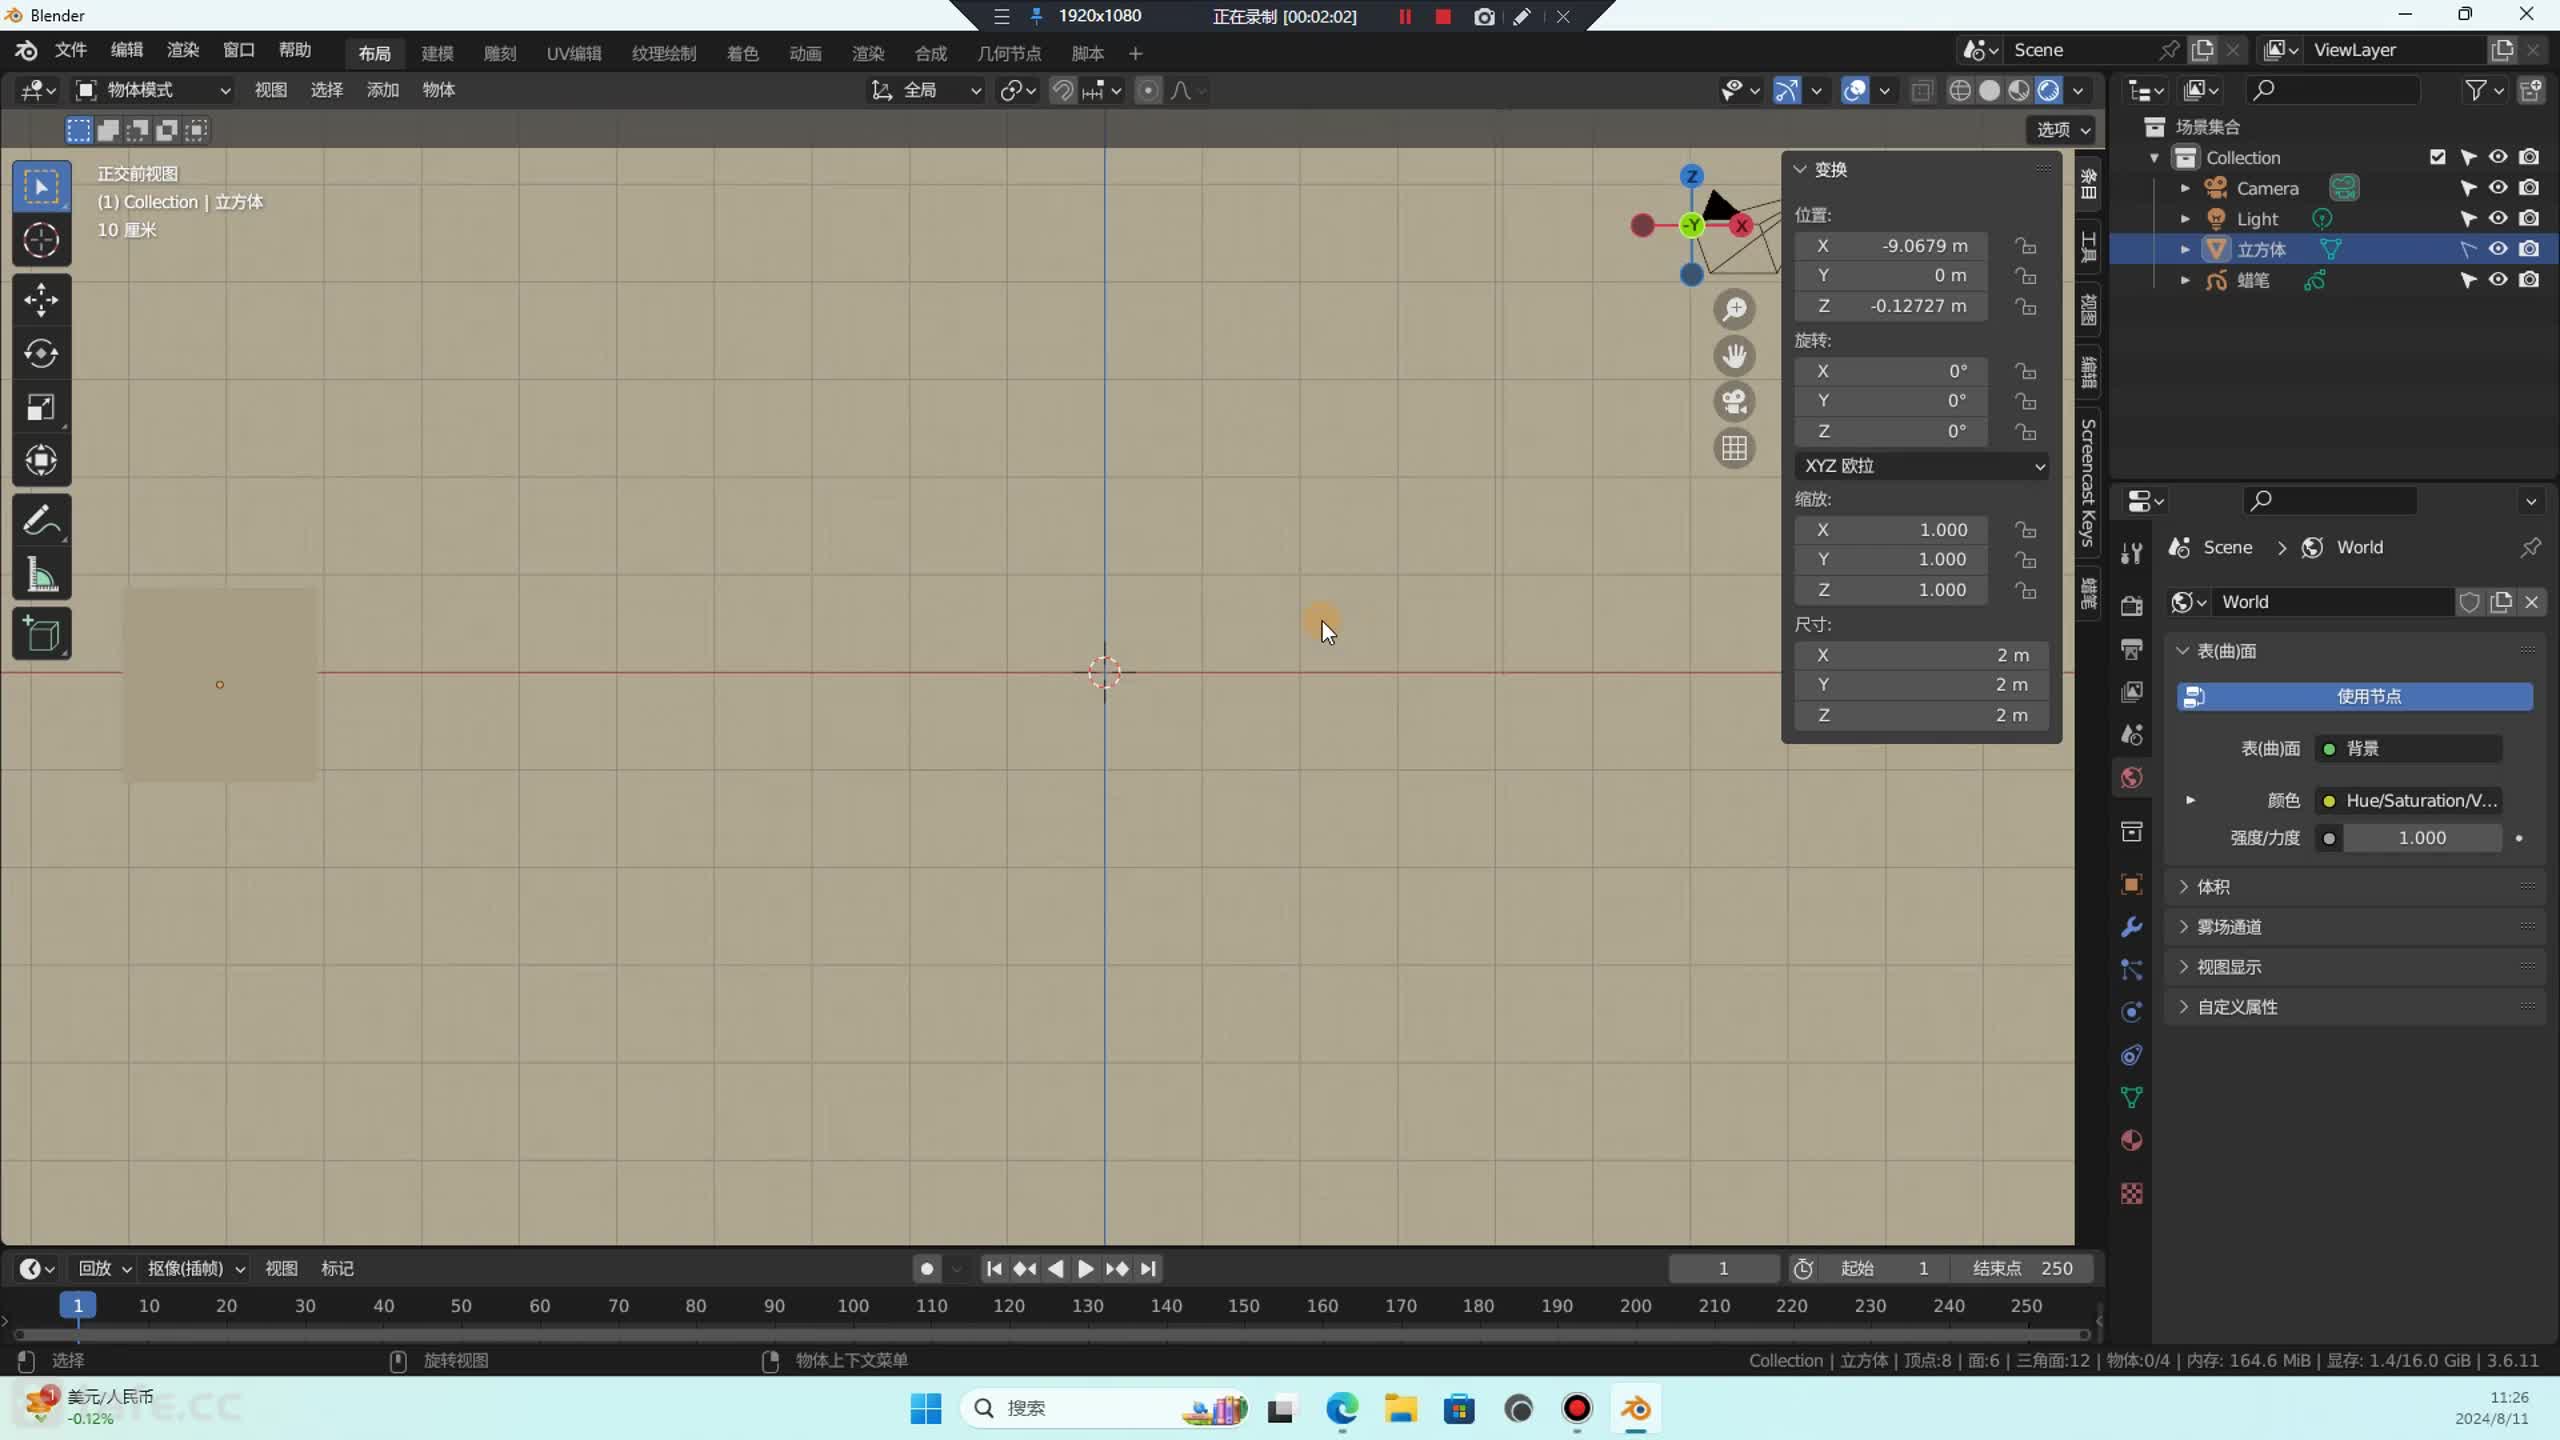Activate the Move tool
This screenshot has height=1440, width=2560.
pos(41,300)
